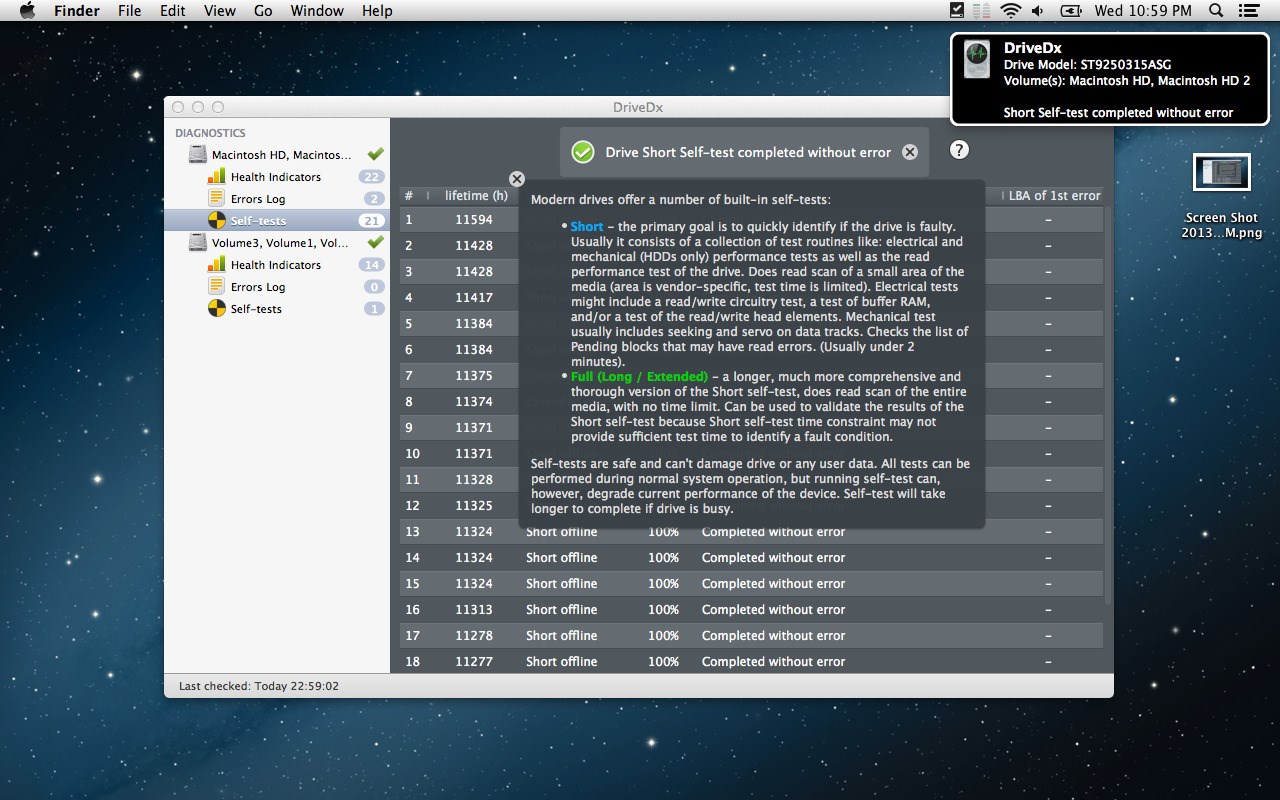Click the 2 badge on Errors Log

tap(374, 199)
